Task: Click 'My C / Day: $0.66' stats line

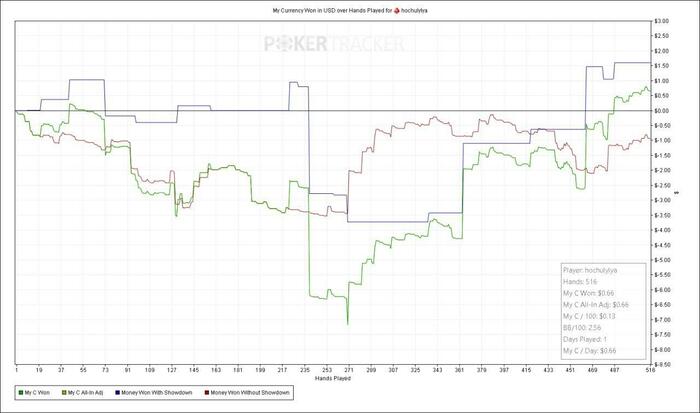Action: (589, 351)
